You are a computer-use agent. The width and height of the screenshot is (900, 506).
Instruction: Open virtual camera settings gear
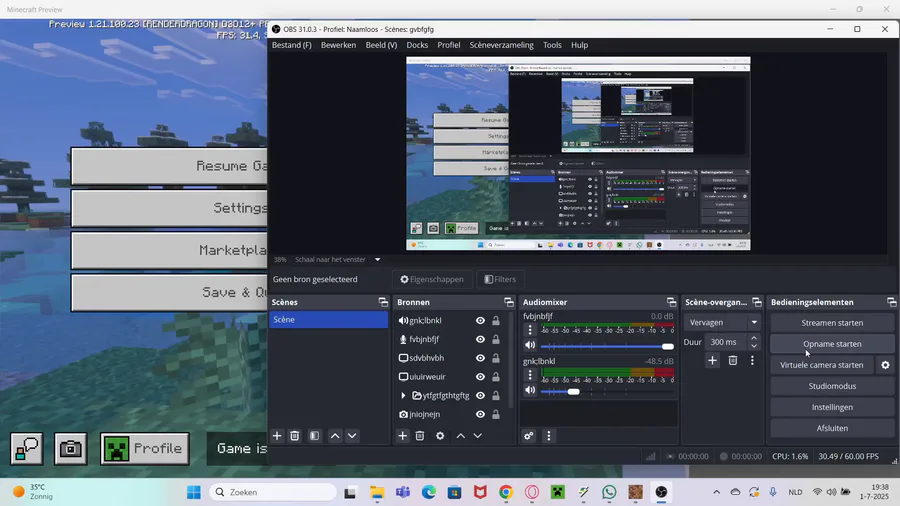pos(885,365)
